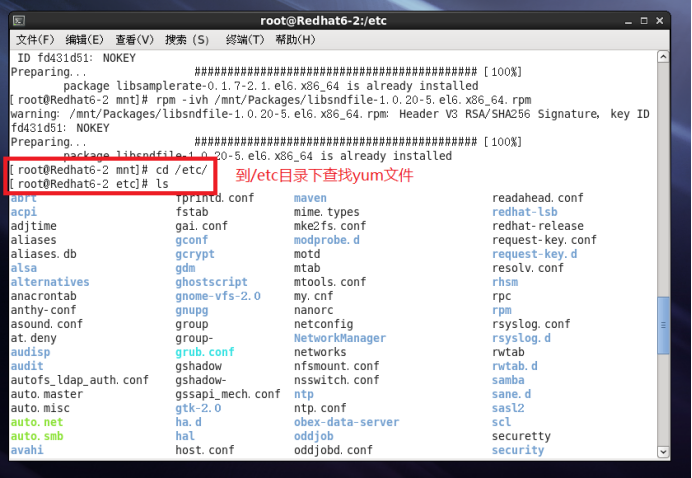The width and height of the screenshot is (692, 478).
Task: Click the green 'auto.net' entry
Action: tap(37, 422)
